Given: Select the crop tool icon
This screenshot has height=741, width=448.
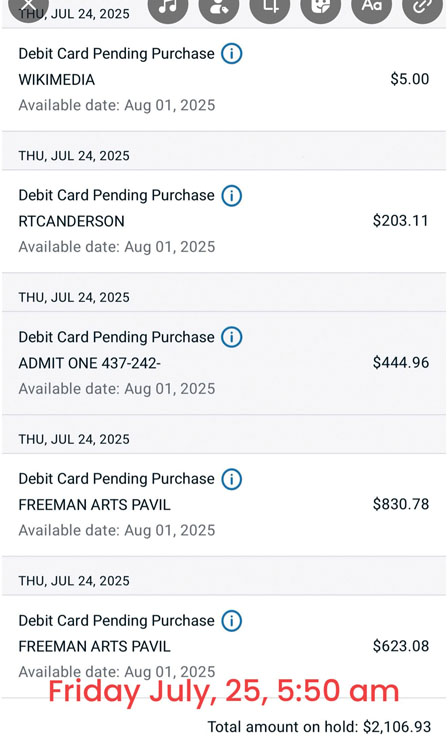Looking at the screenshot, I should 270,7.
